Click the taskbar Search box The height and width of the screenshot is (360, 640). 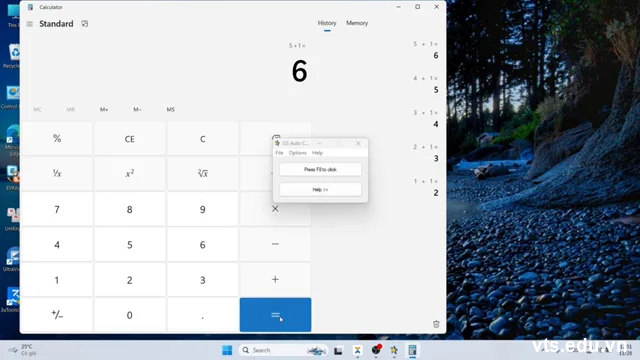[284, 350]
